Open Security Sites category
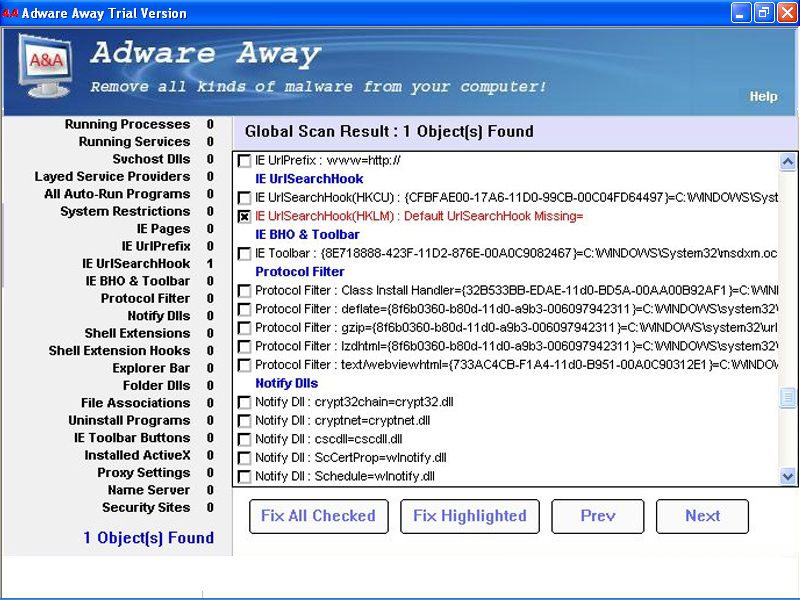Image resolution: width=800 pixels, height=600 pixels. (x=146, y=508)
